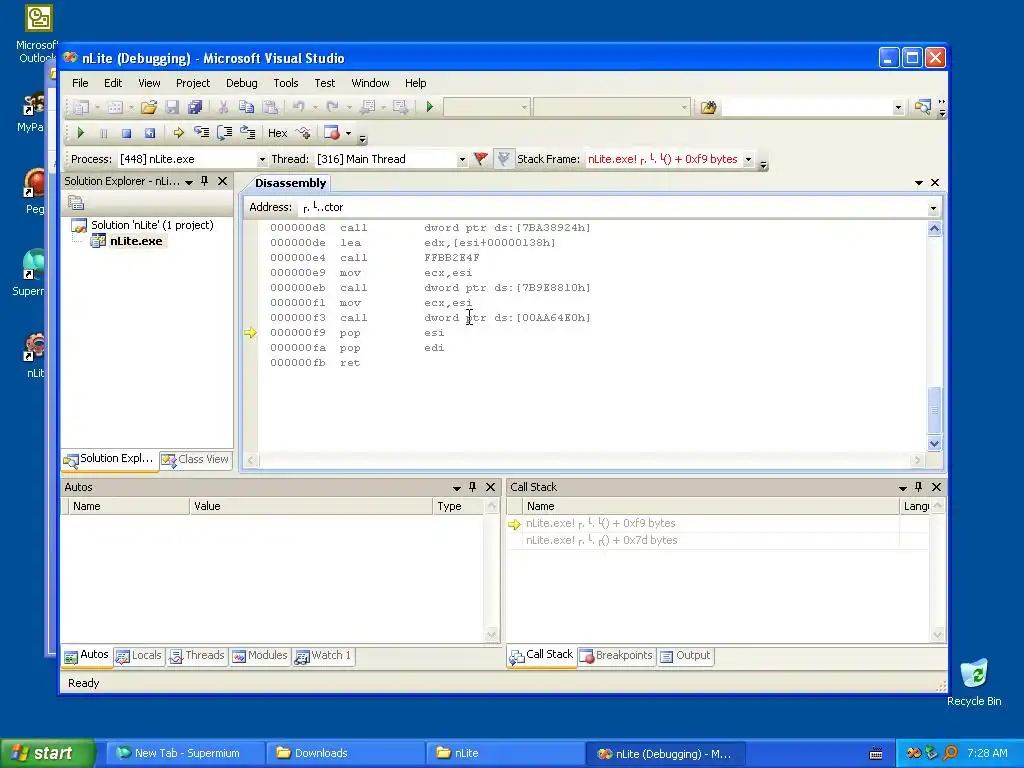The image size is (1024, 768).
Task: Click the Address input field
Action: click(x=612, y=208)
